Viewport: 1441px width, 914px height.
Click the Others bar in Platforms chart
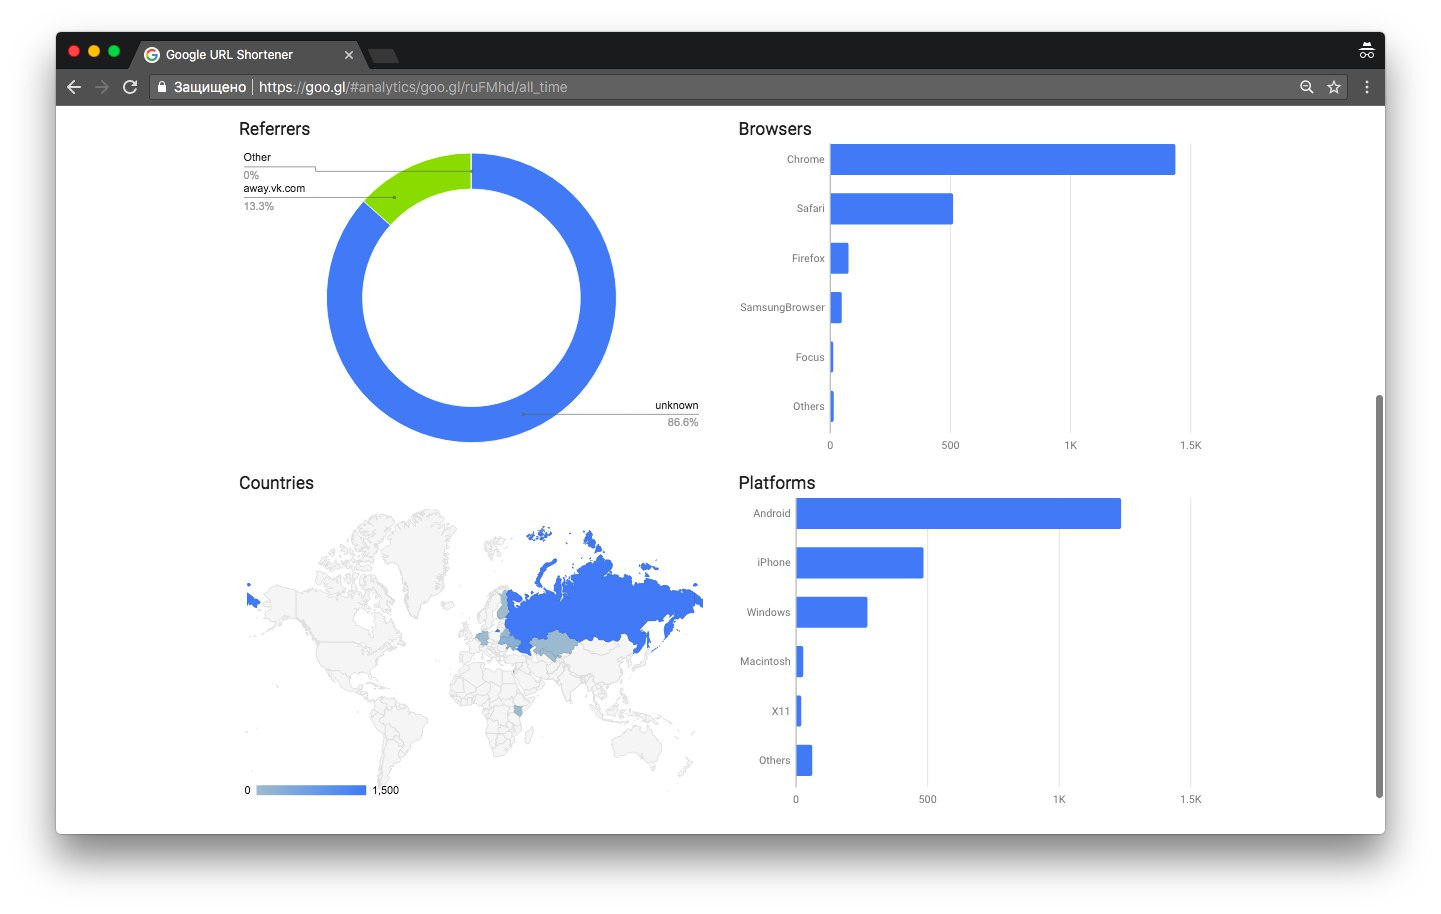805,761
